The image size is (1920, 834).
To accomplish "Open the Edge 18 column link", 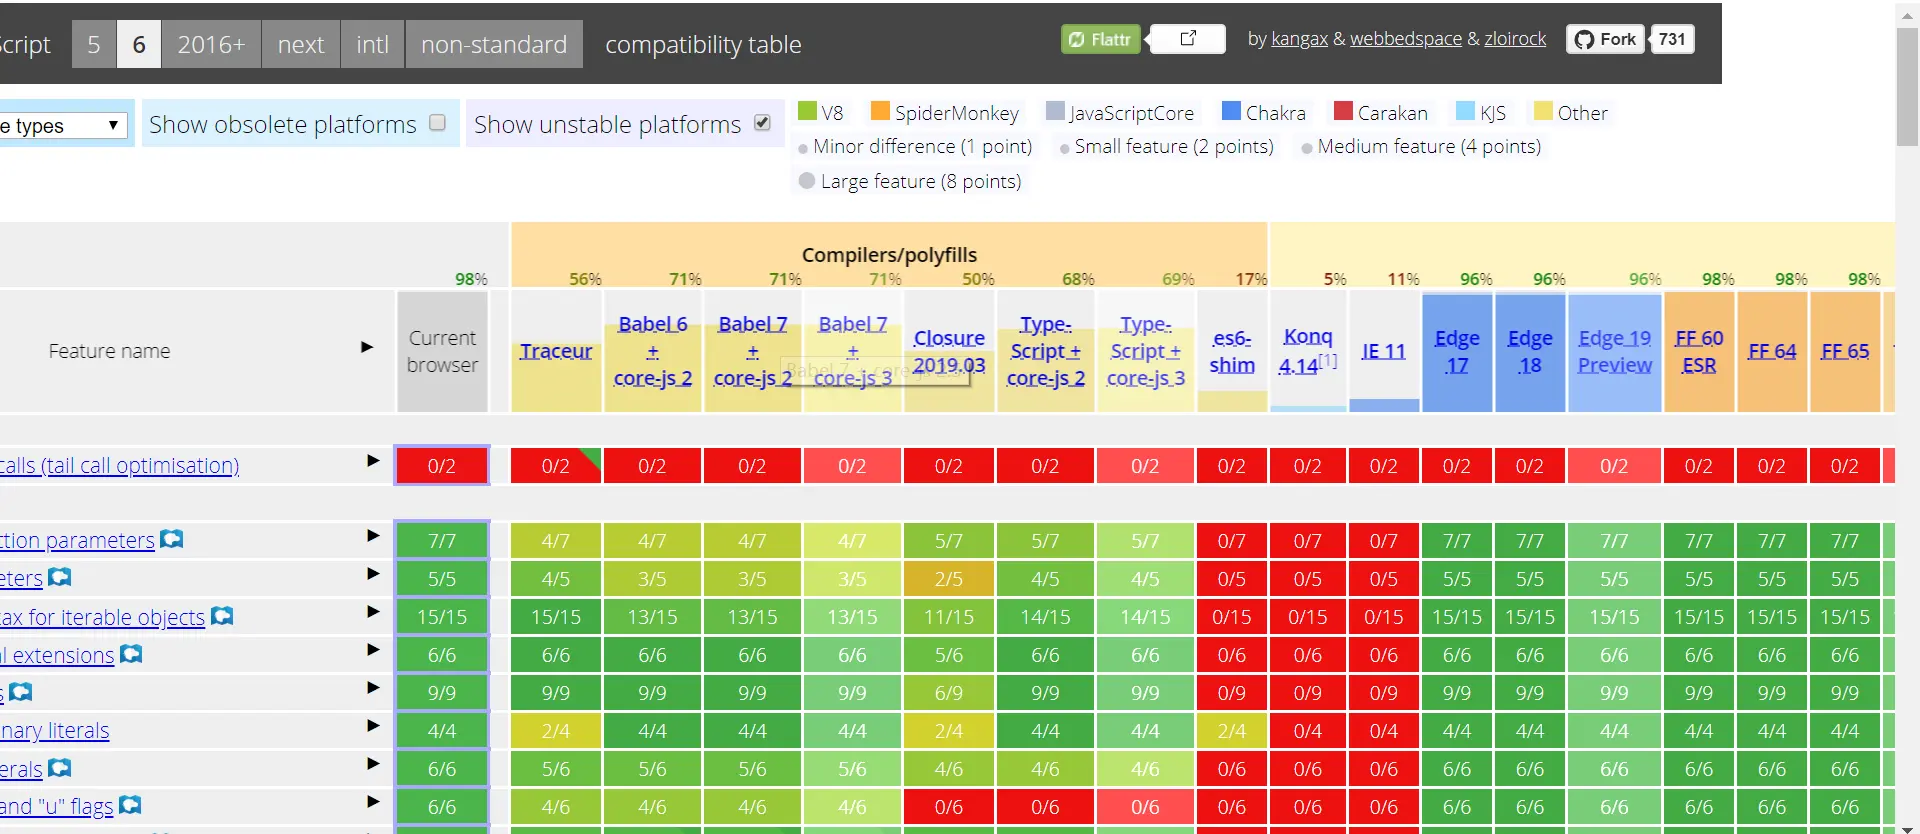I will click(x=1530, y=352).
